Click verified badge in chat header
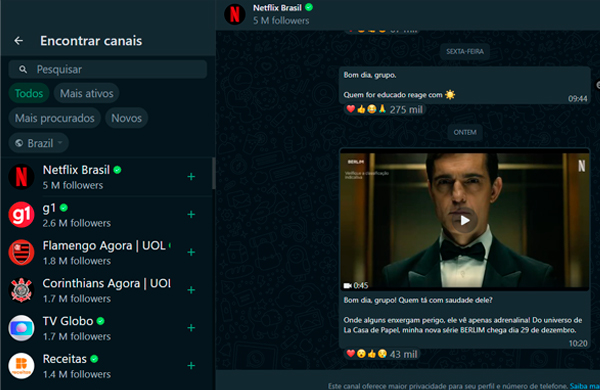This screenshot has width=600, height=390. coord(309,7)
